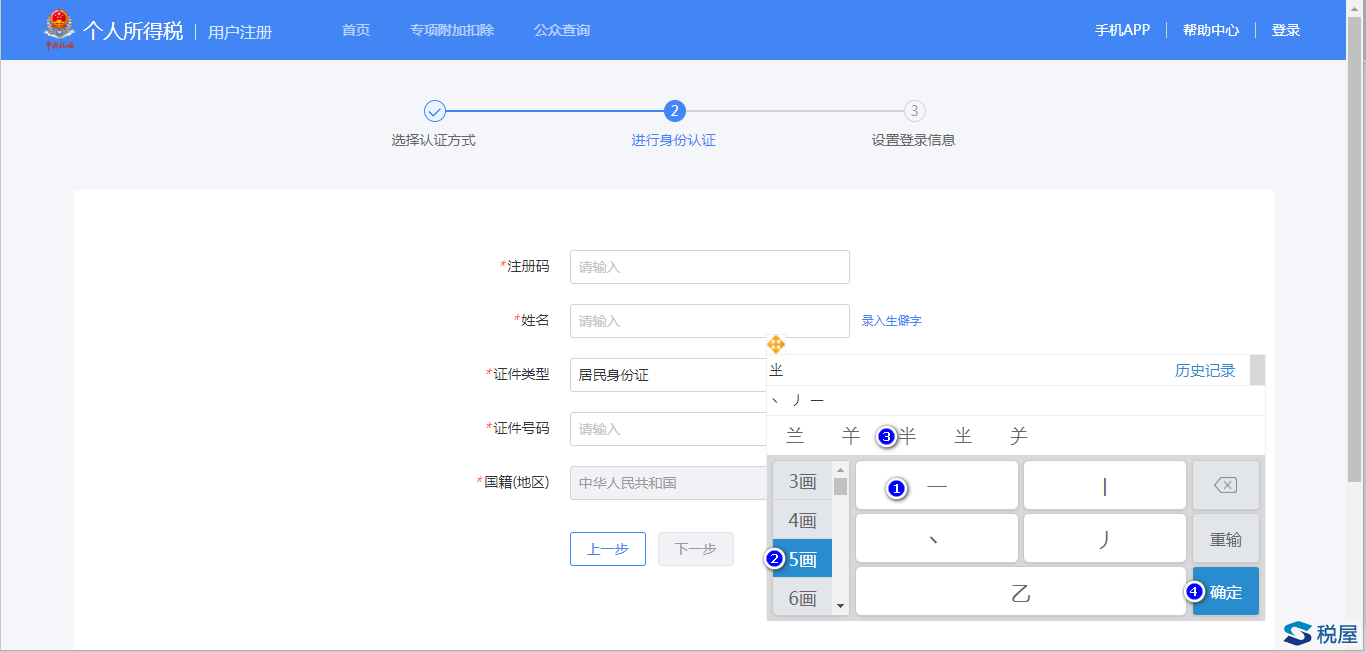Screen dimensions: 1366x652
Task: Open 首页 in the top navigation
Action: [x=356, y=30]
